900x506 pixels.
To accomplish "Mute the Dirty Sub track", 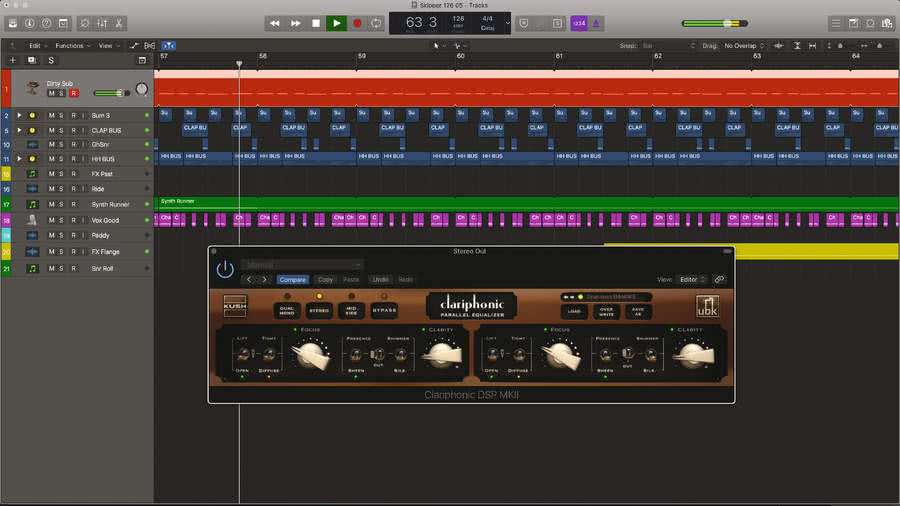I will tap(52, 93).
